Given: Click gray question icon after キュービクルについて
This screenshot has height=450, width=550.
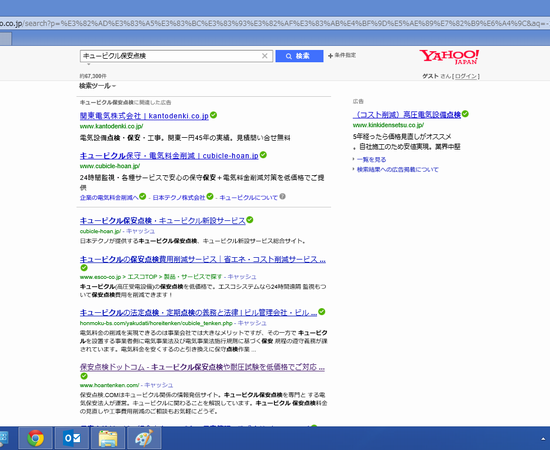Looking at the screenshot, I should [282, 196].
